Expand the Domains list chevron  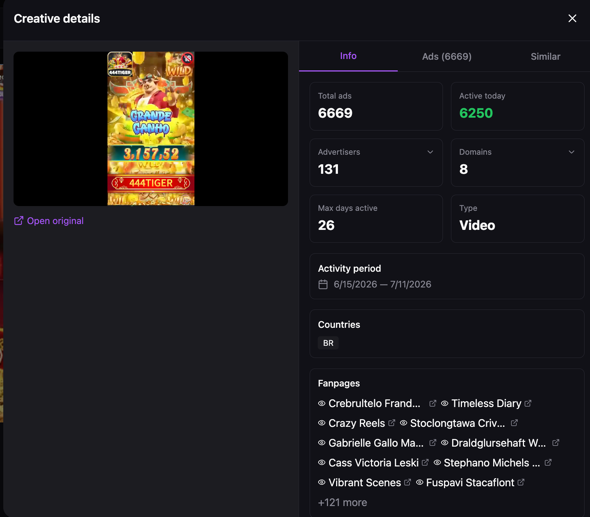point(571,152)
